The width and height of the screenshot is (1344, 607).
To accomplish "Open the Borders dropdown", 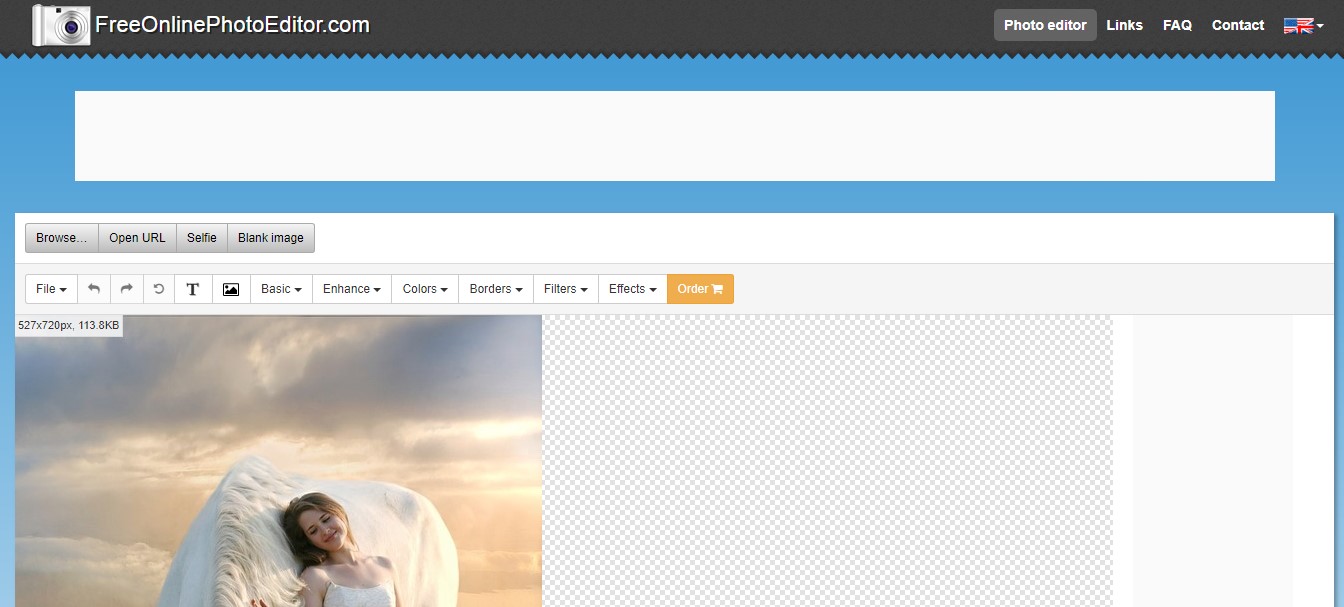I will pos(496,289).
